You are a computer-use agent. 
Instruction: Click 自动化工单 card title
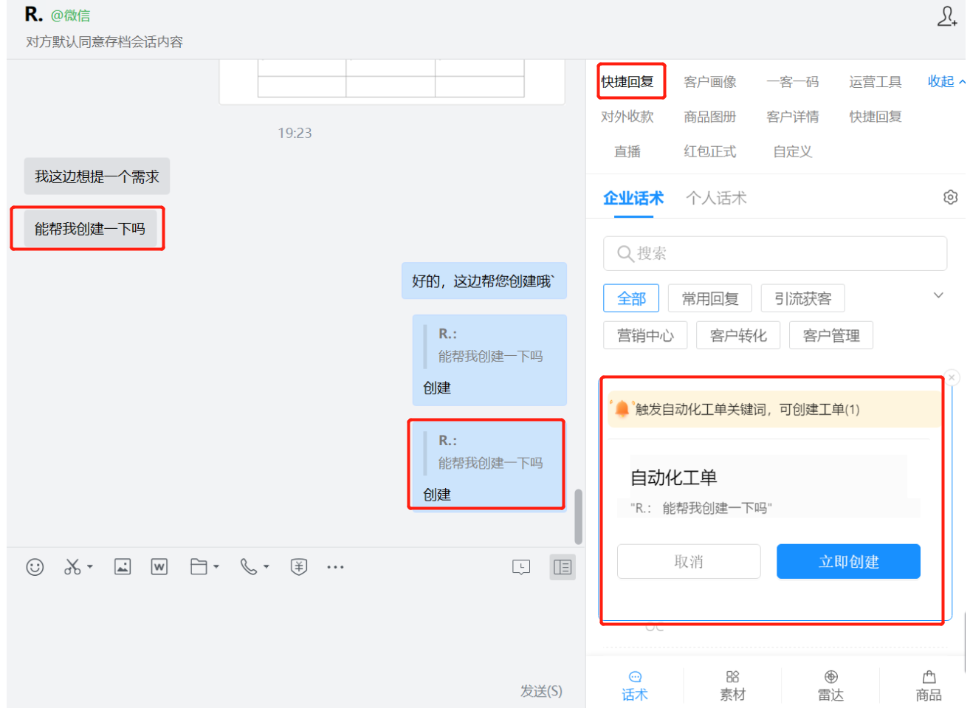click(x=674, y=477)
